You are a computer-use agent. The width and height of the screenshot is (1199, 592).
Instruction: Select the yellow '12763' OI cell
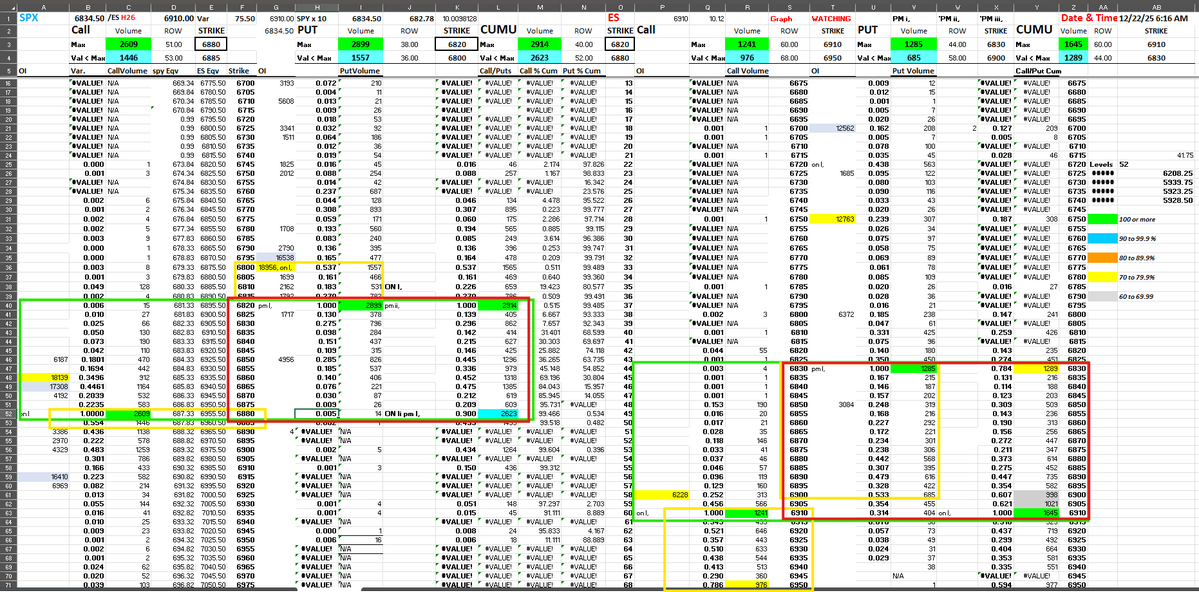[831, 220]
